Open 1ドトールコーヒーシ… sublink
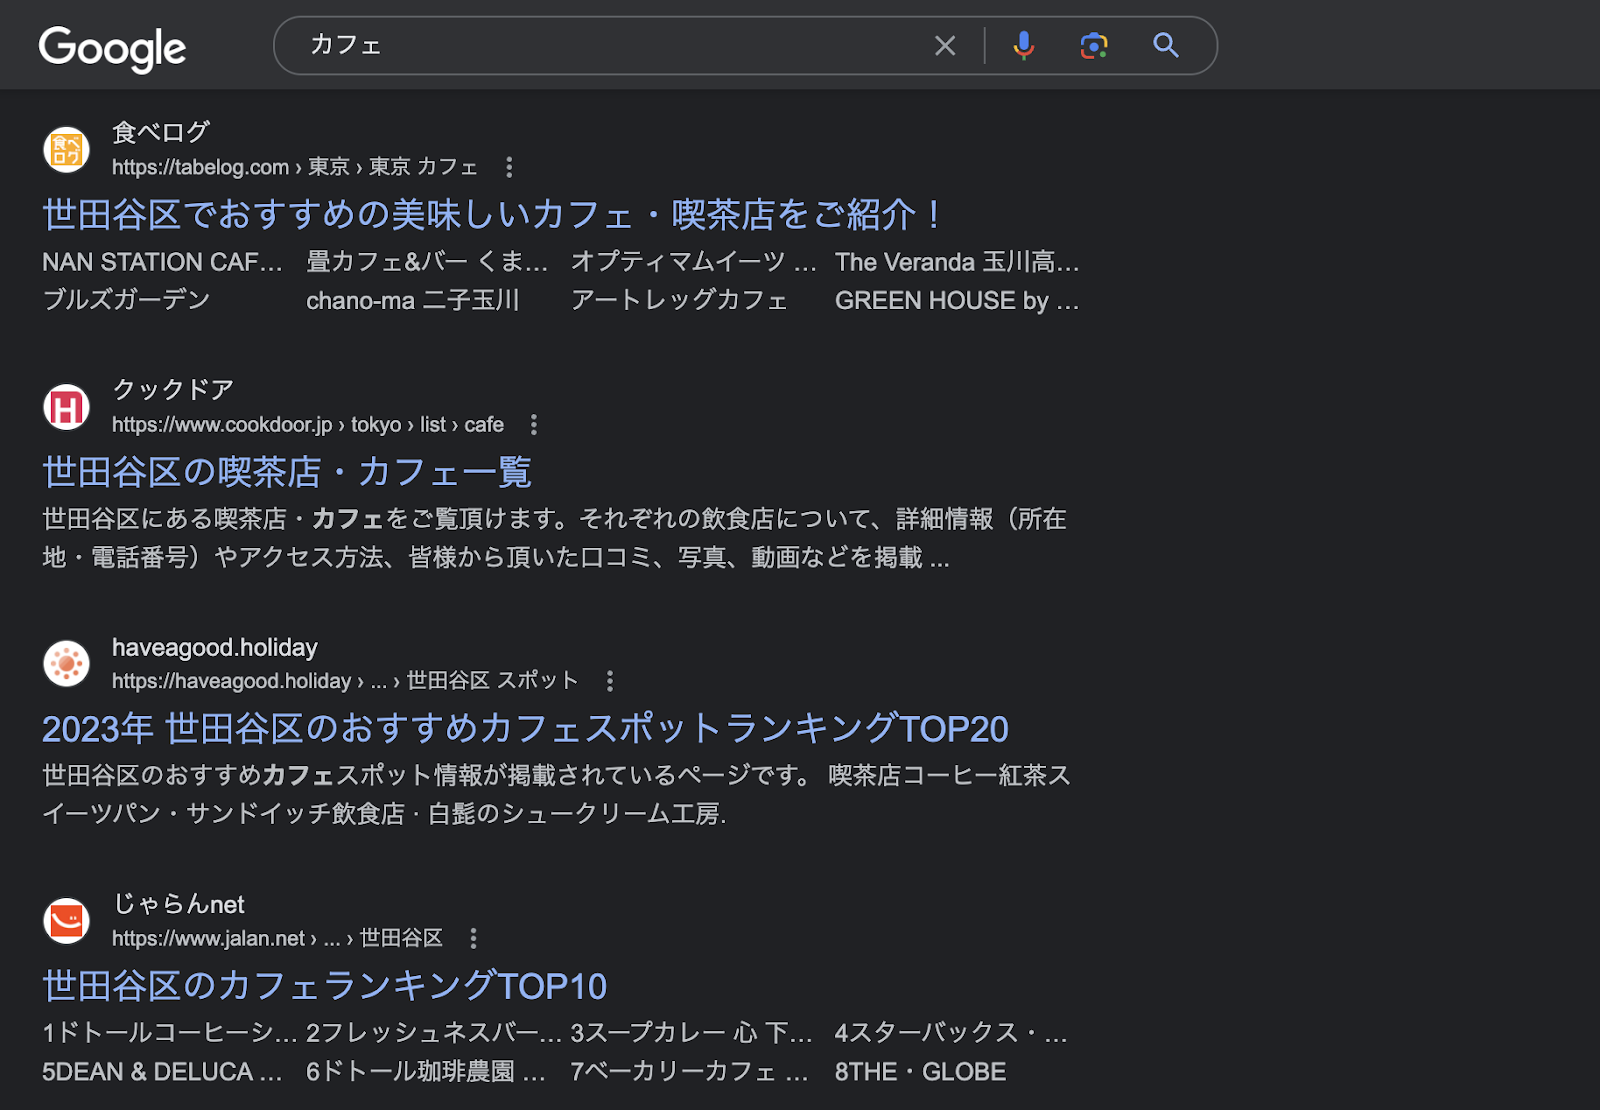This screenshot has height=1110, width=1600. coord(169,1033)
